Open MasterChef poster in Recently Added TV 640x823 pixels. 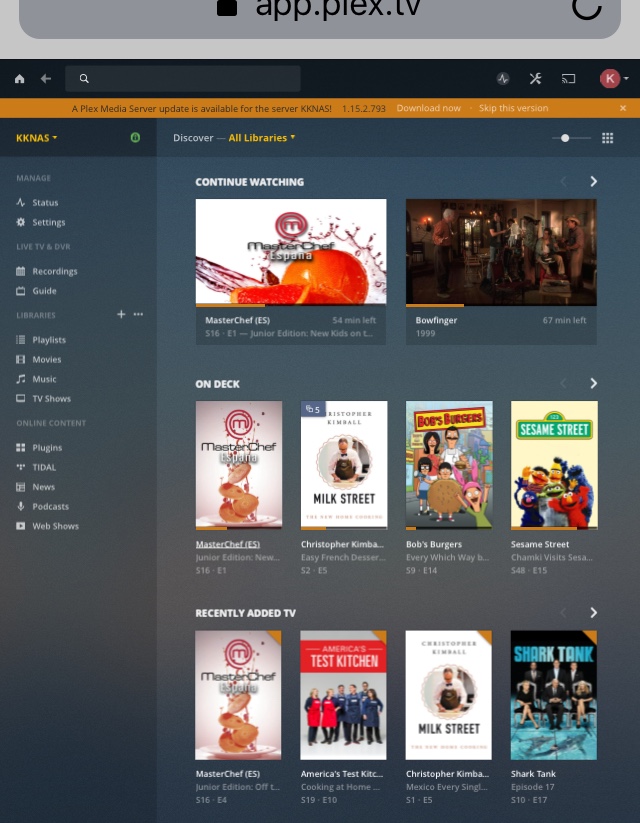(x=238, y=695)
